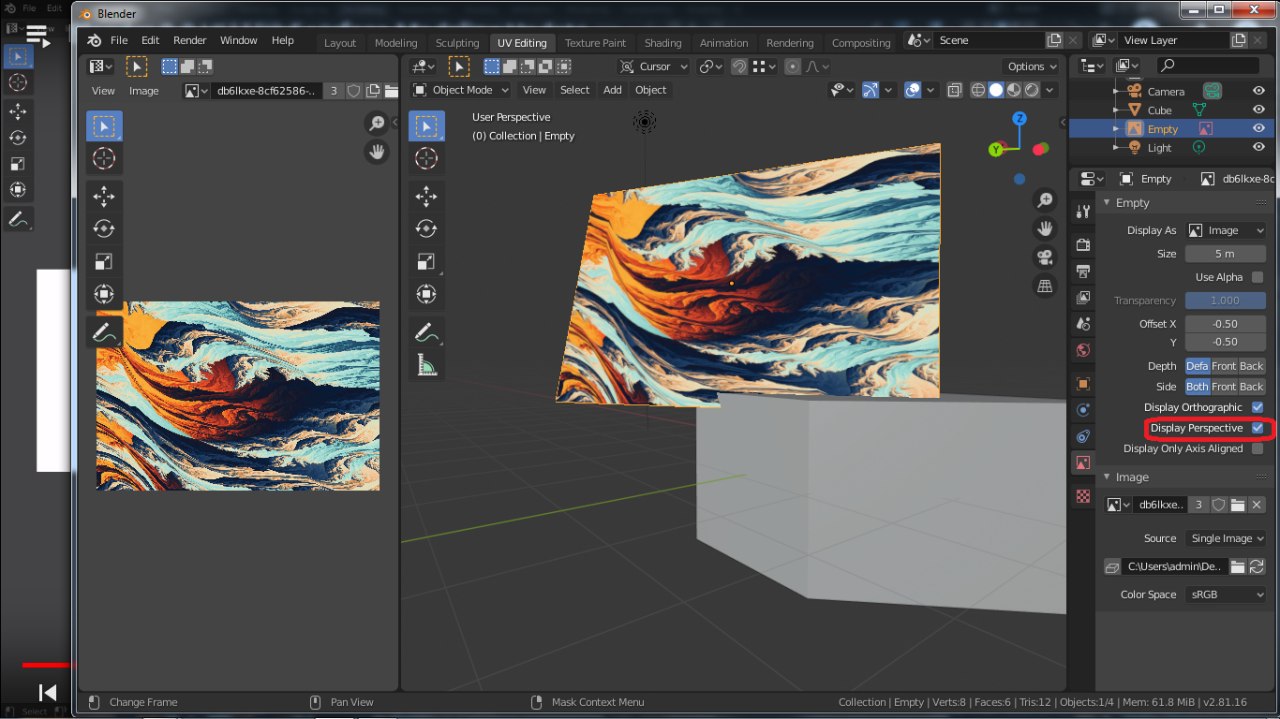This screenshot has width=1280, height=719.
Task: Set Depth to Front
Action: point(1224,366)
